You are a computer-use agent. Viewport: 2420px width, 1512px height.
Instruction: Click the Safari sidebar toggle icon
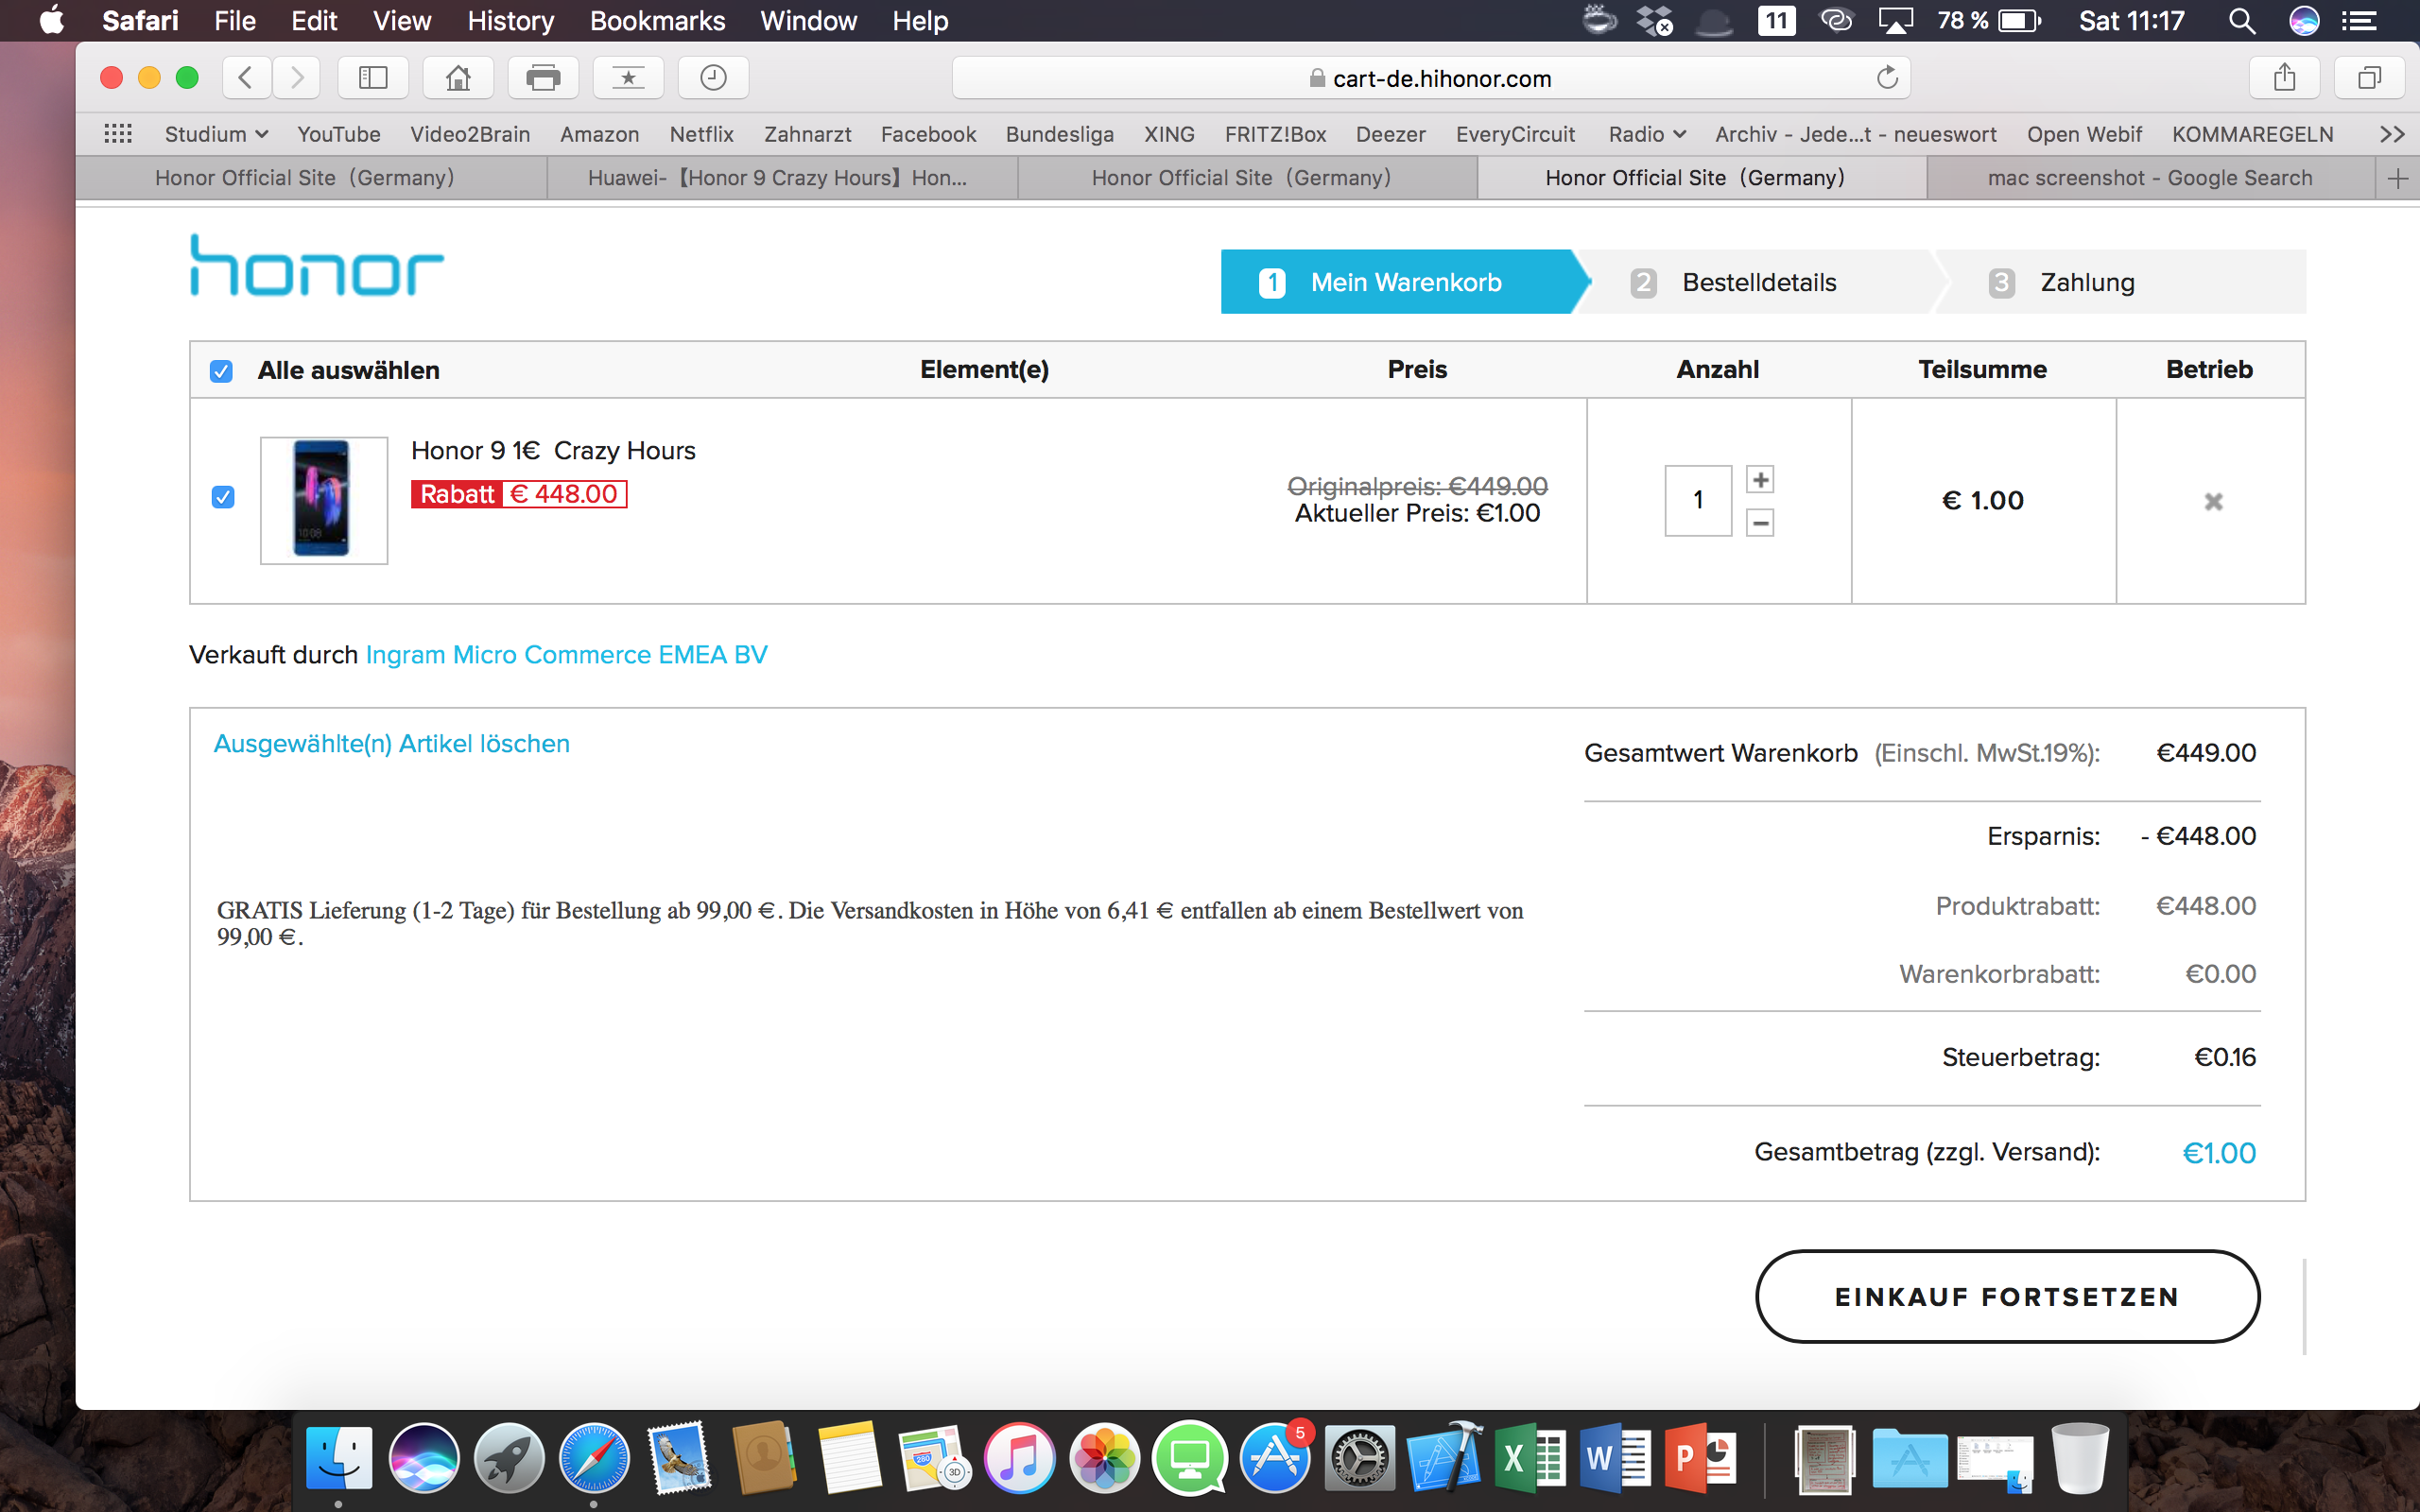(x=373, y=78)
